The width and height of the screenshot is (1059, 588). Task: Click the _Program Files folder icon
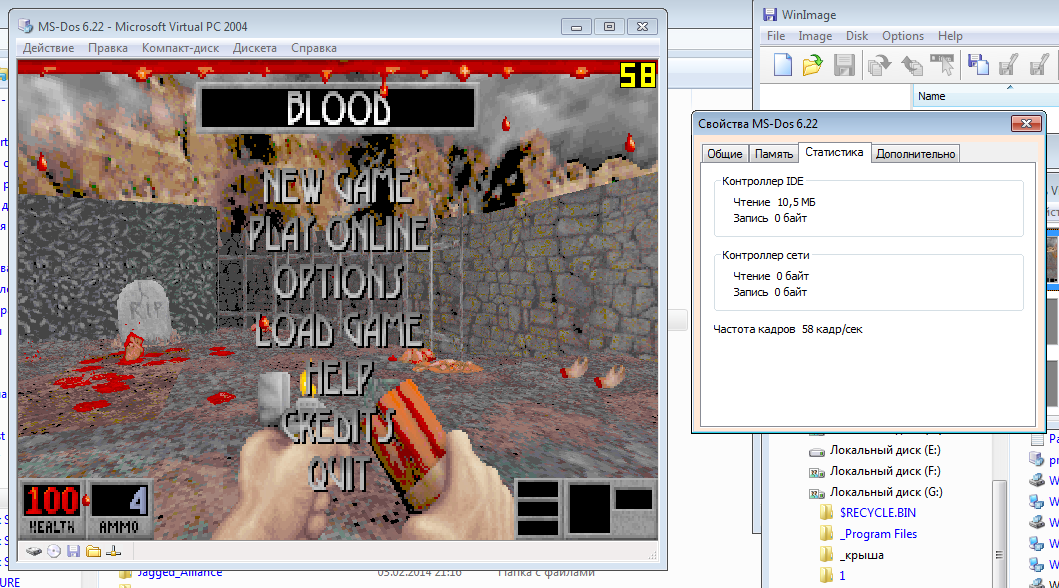tap(827, 533)
